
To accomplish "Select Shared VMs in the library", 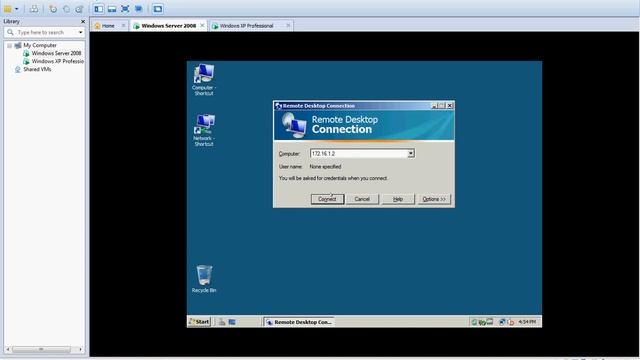I will click(37, 69).
